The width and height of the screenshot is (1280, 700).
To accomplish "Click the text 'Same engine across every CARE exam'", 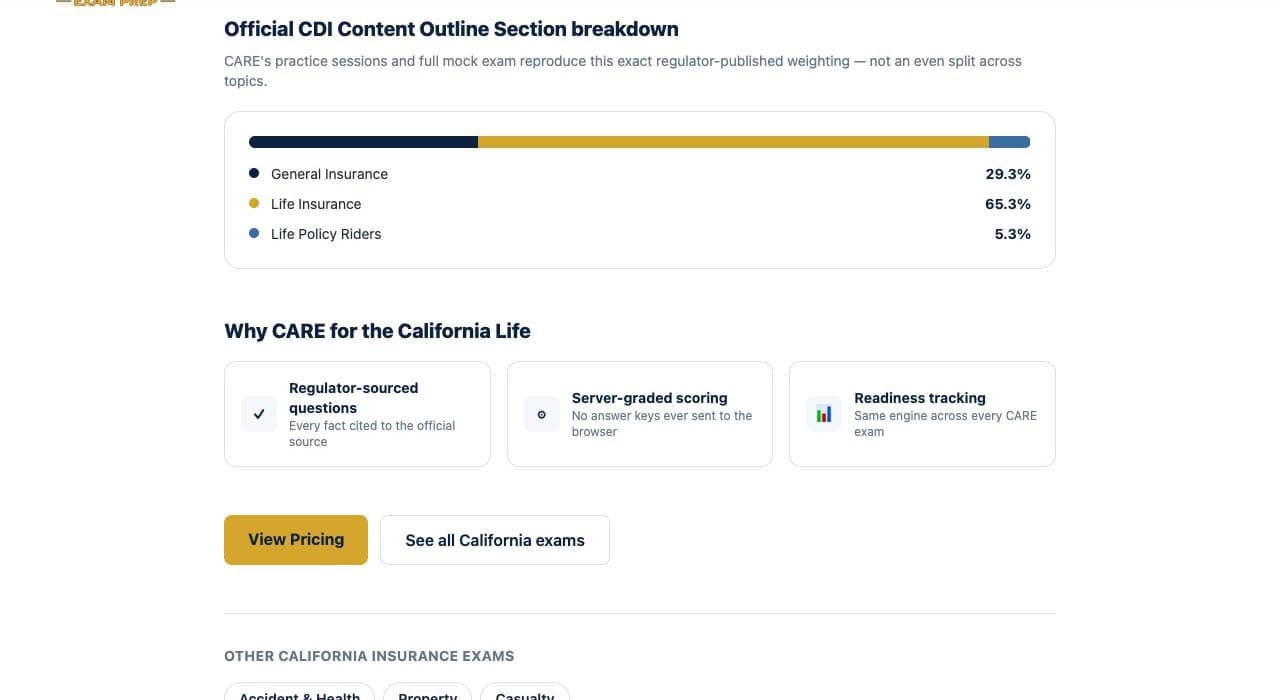I will (945, 424).
